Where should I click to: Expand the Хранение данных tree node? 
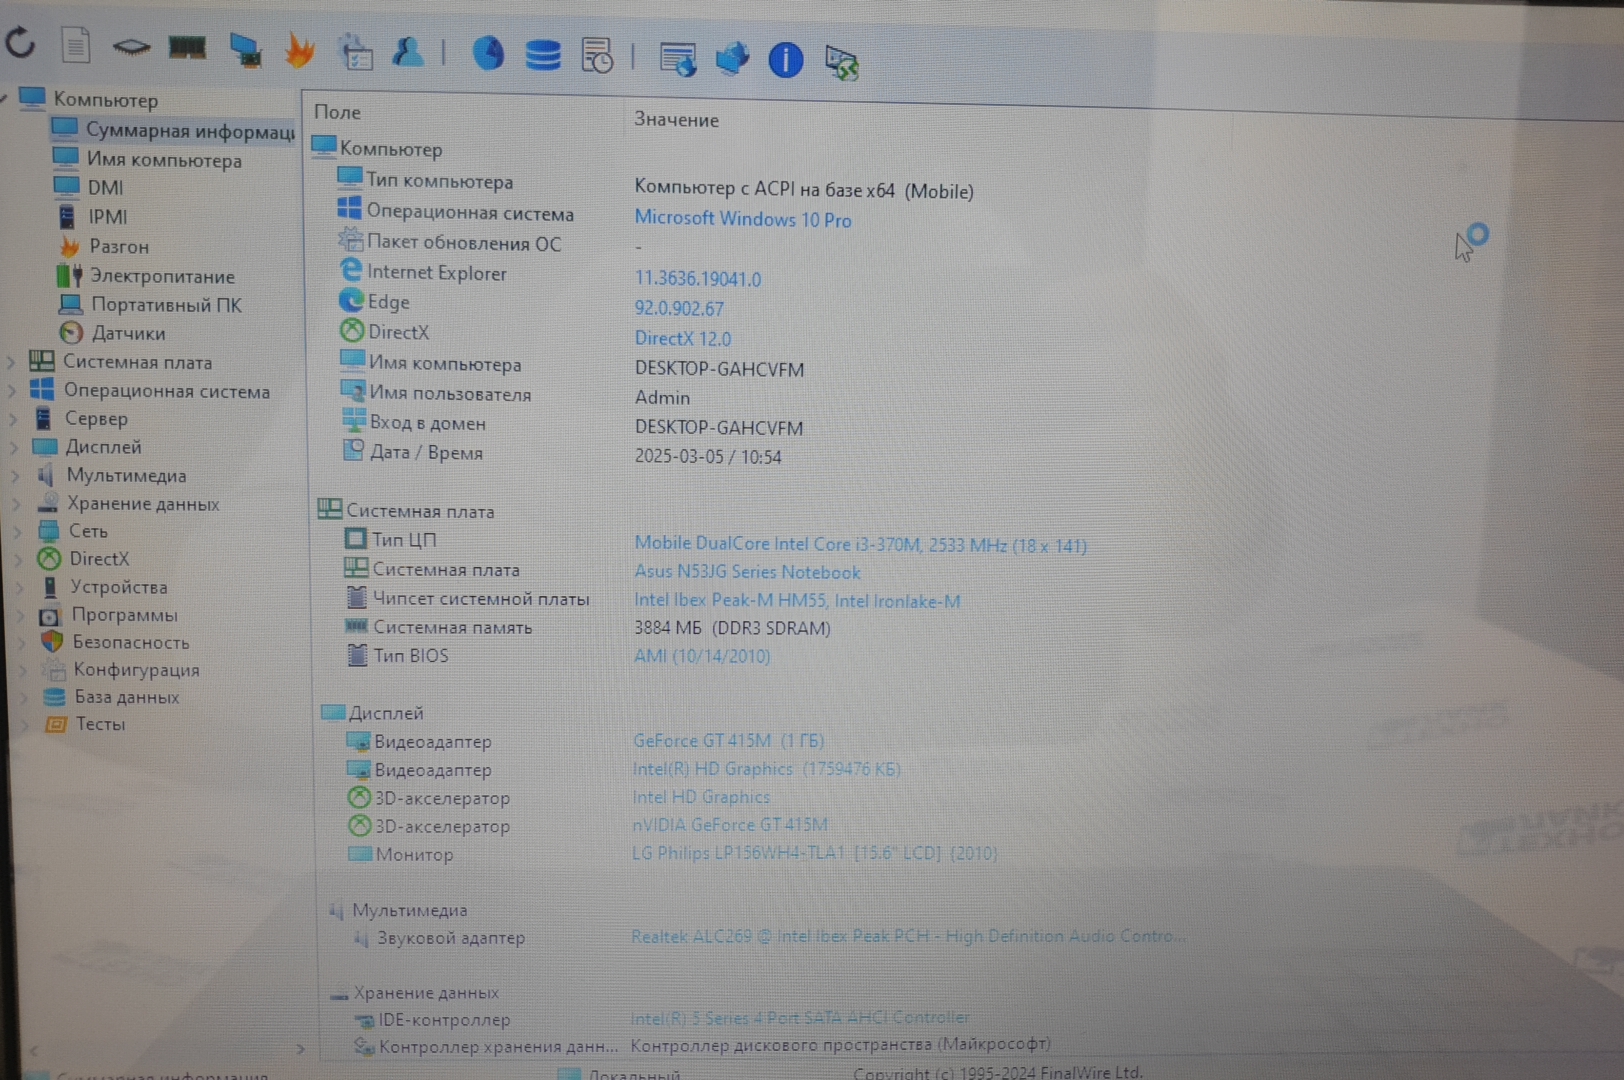[x=18, y=504]
